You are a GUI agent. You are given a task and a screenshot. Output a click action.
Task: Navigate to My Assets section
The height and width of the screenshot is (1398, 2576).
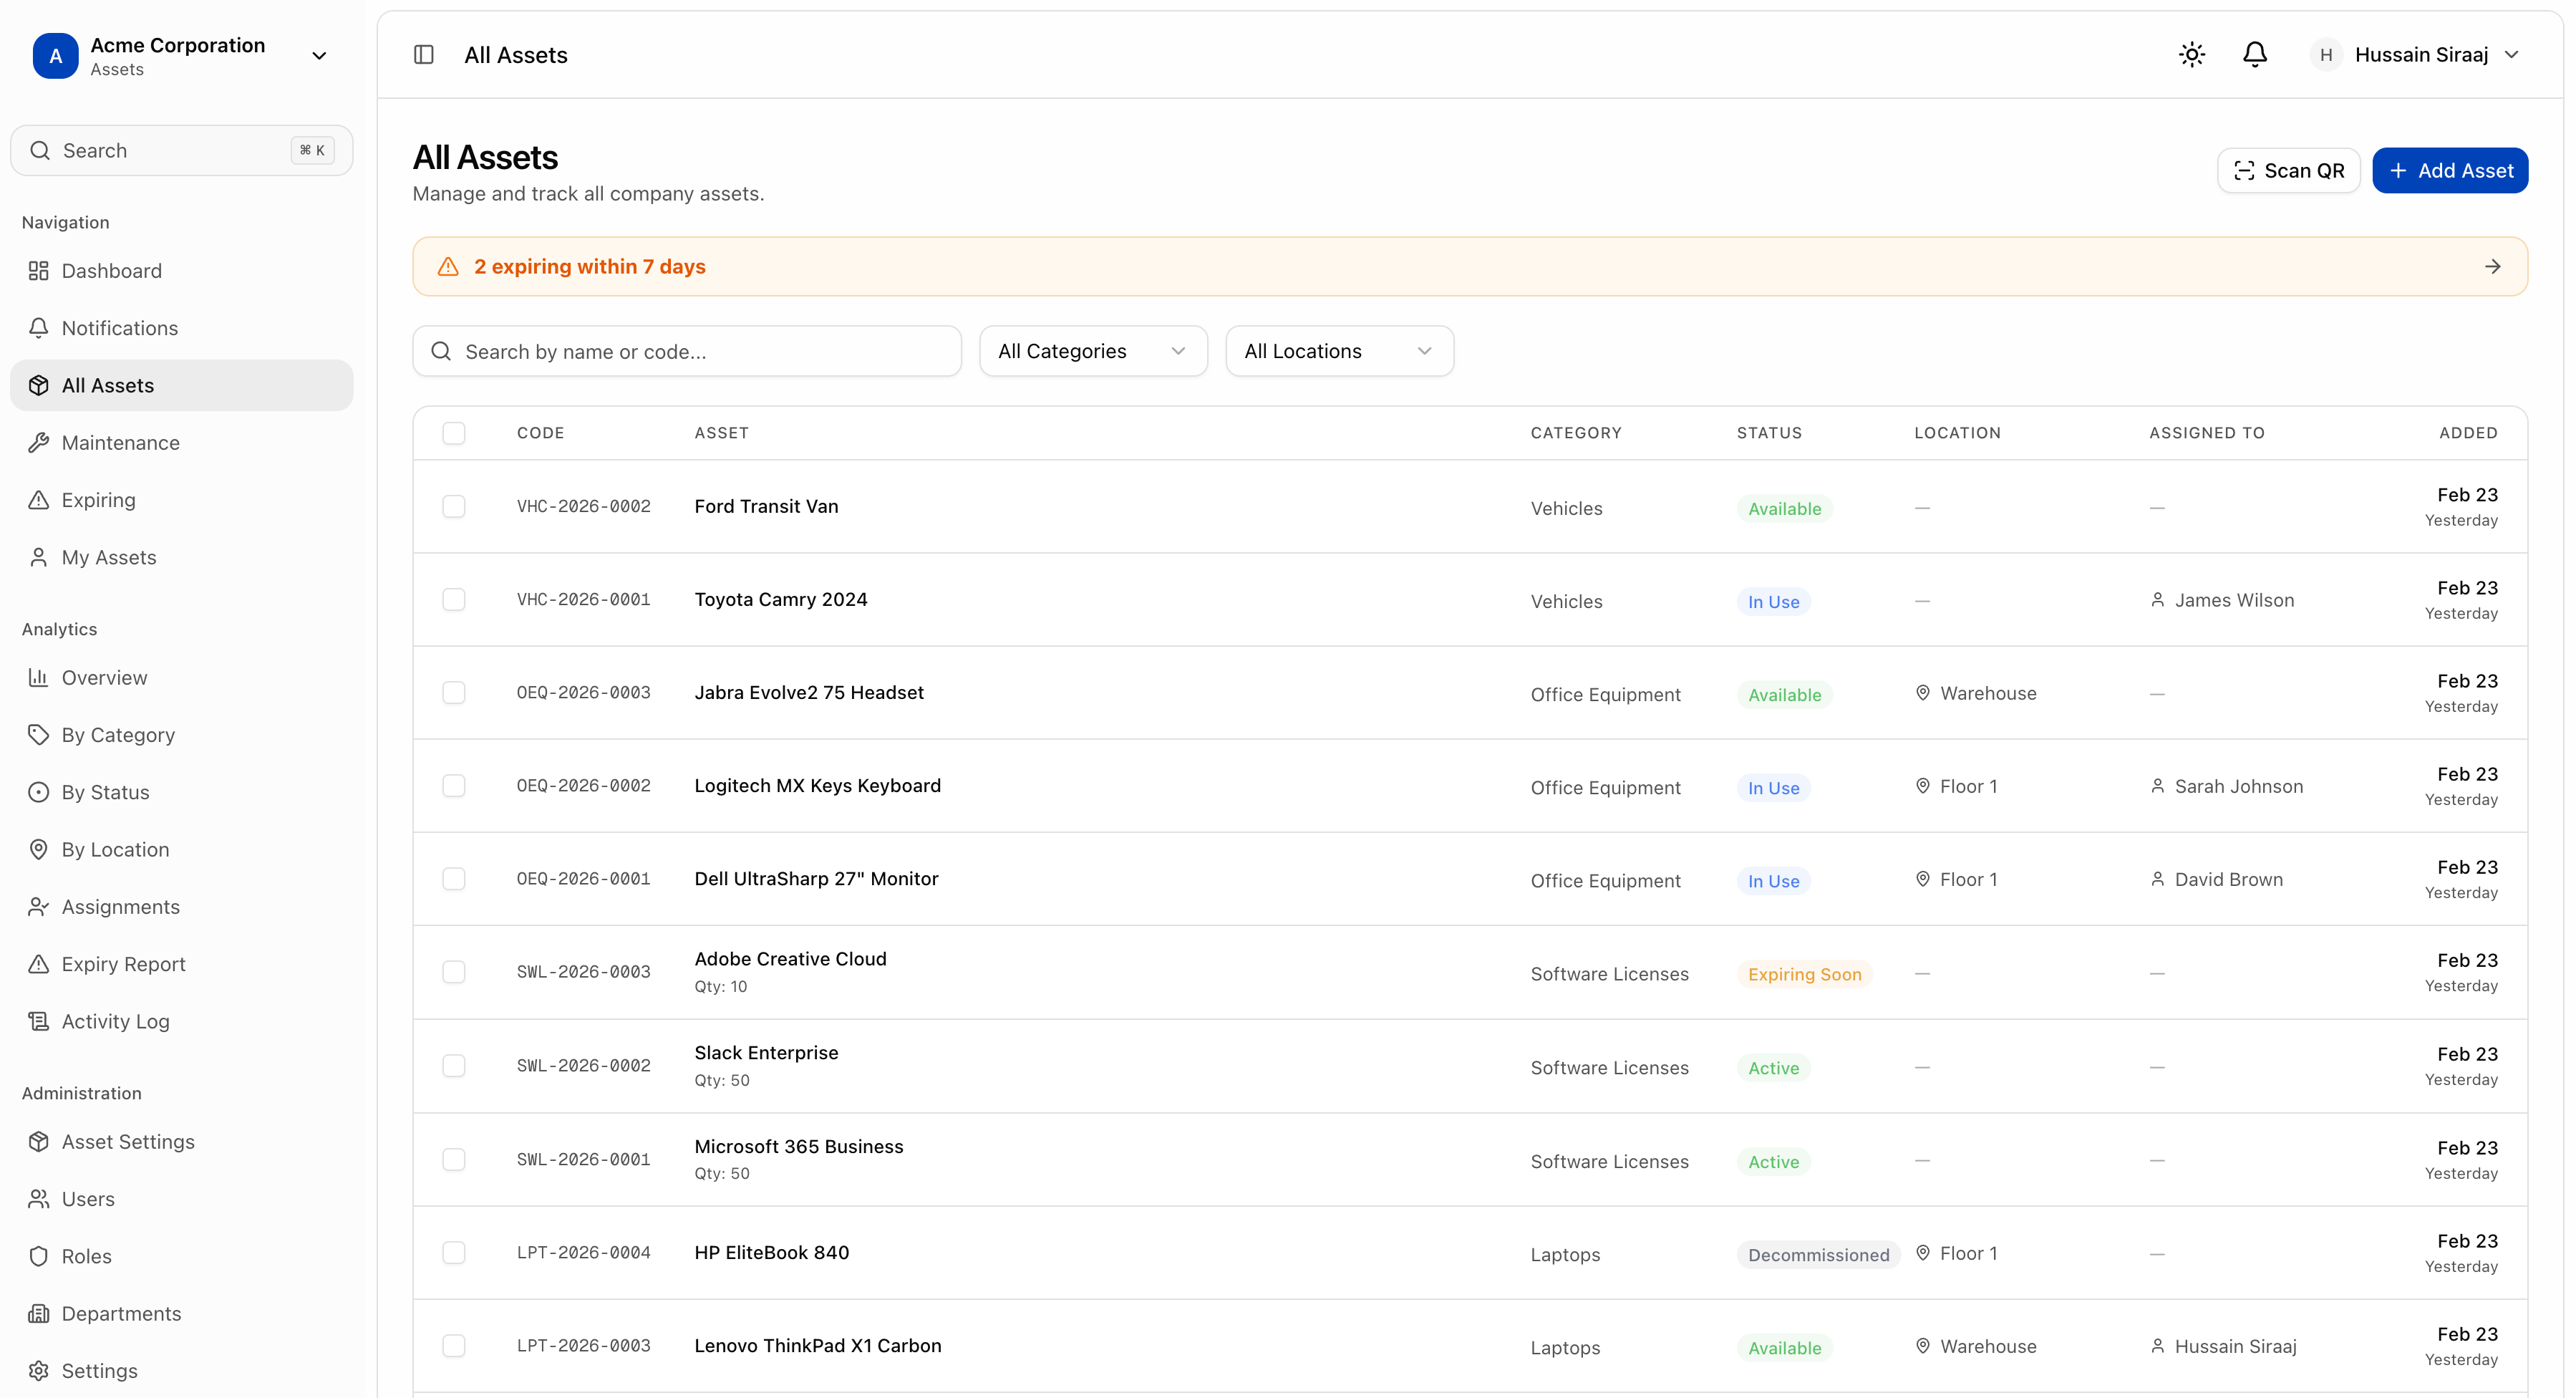[x=108, y=557]
